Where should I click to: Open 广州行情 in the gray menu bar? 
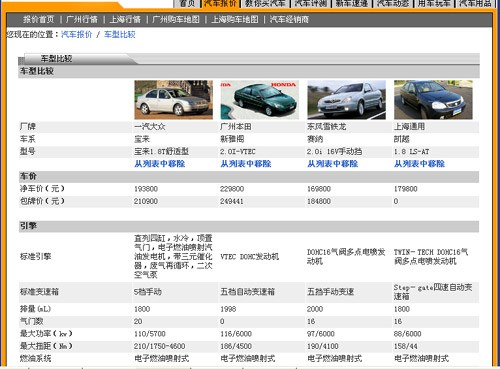[82, 20]
